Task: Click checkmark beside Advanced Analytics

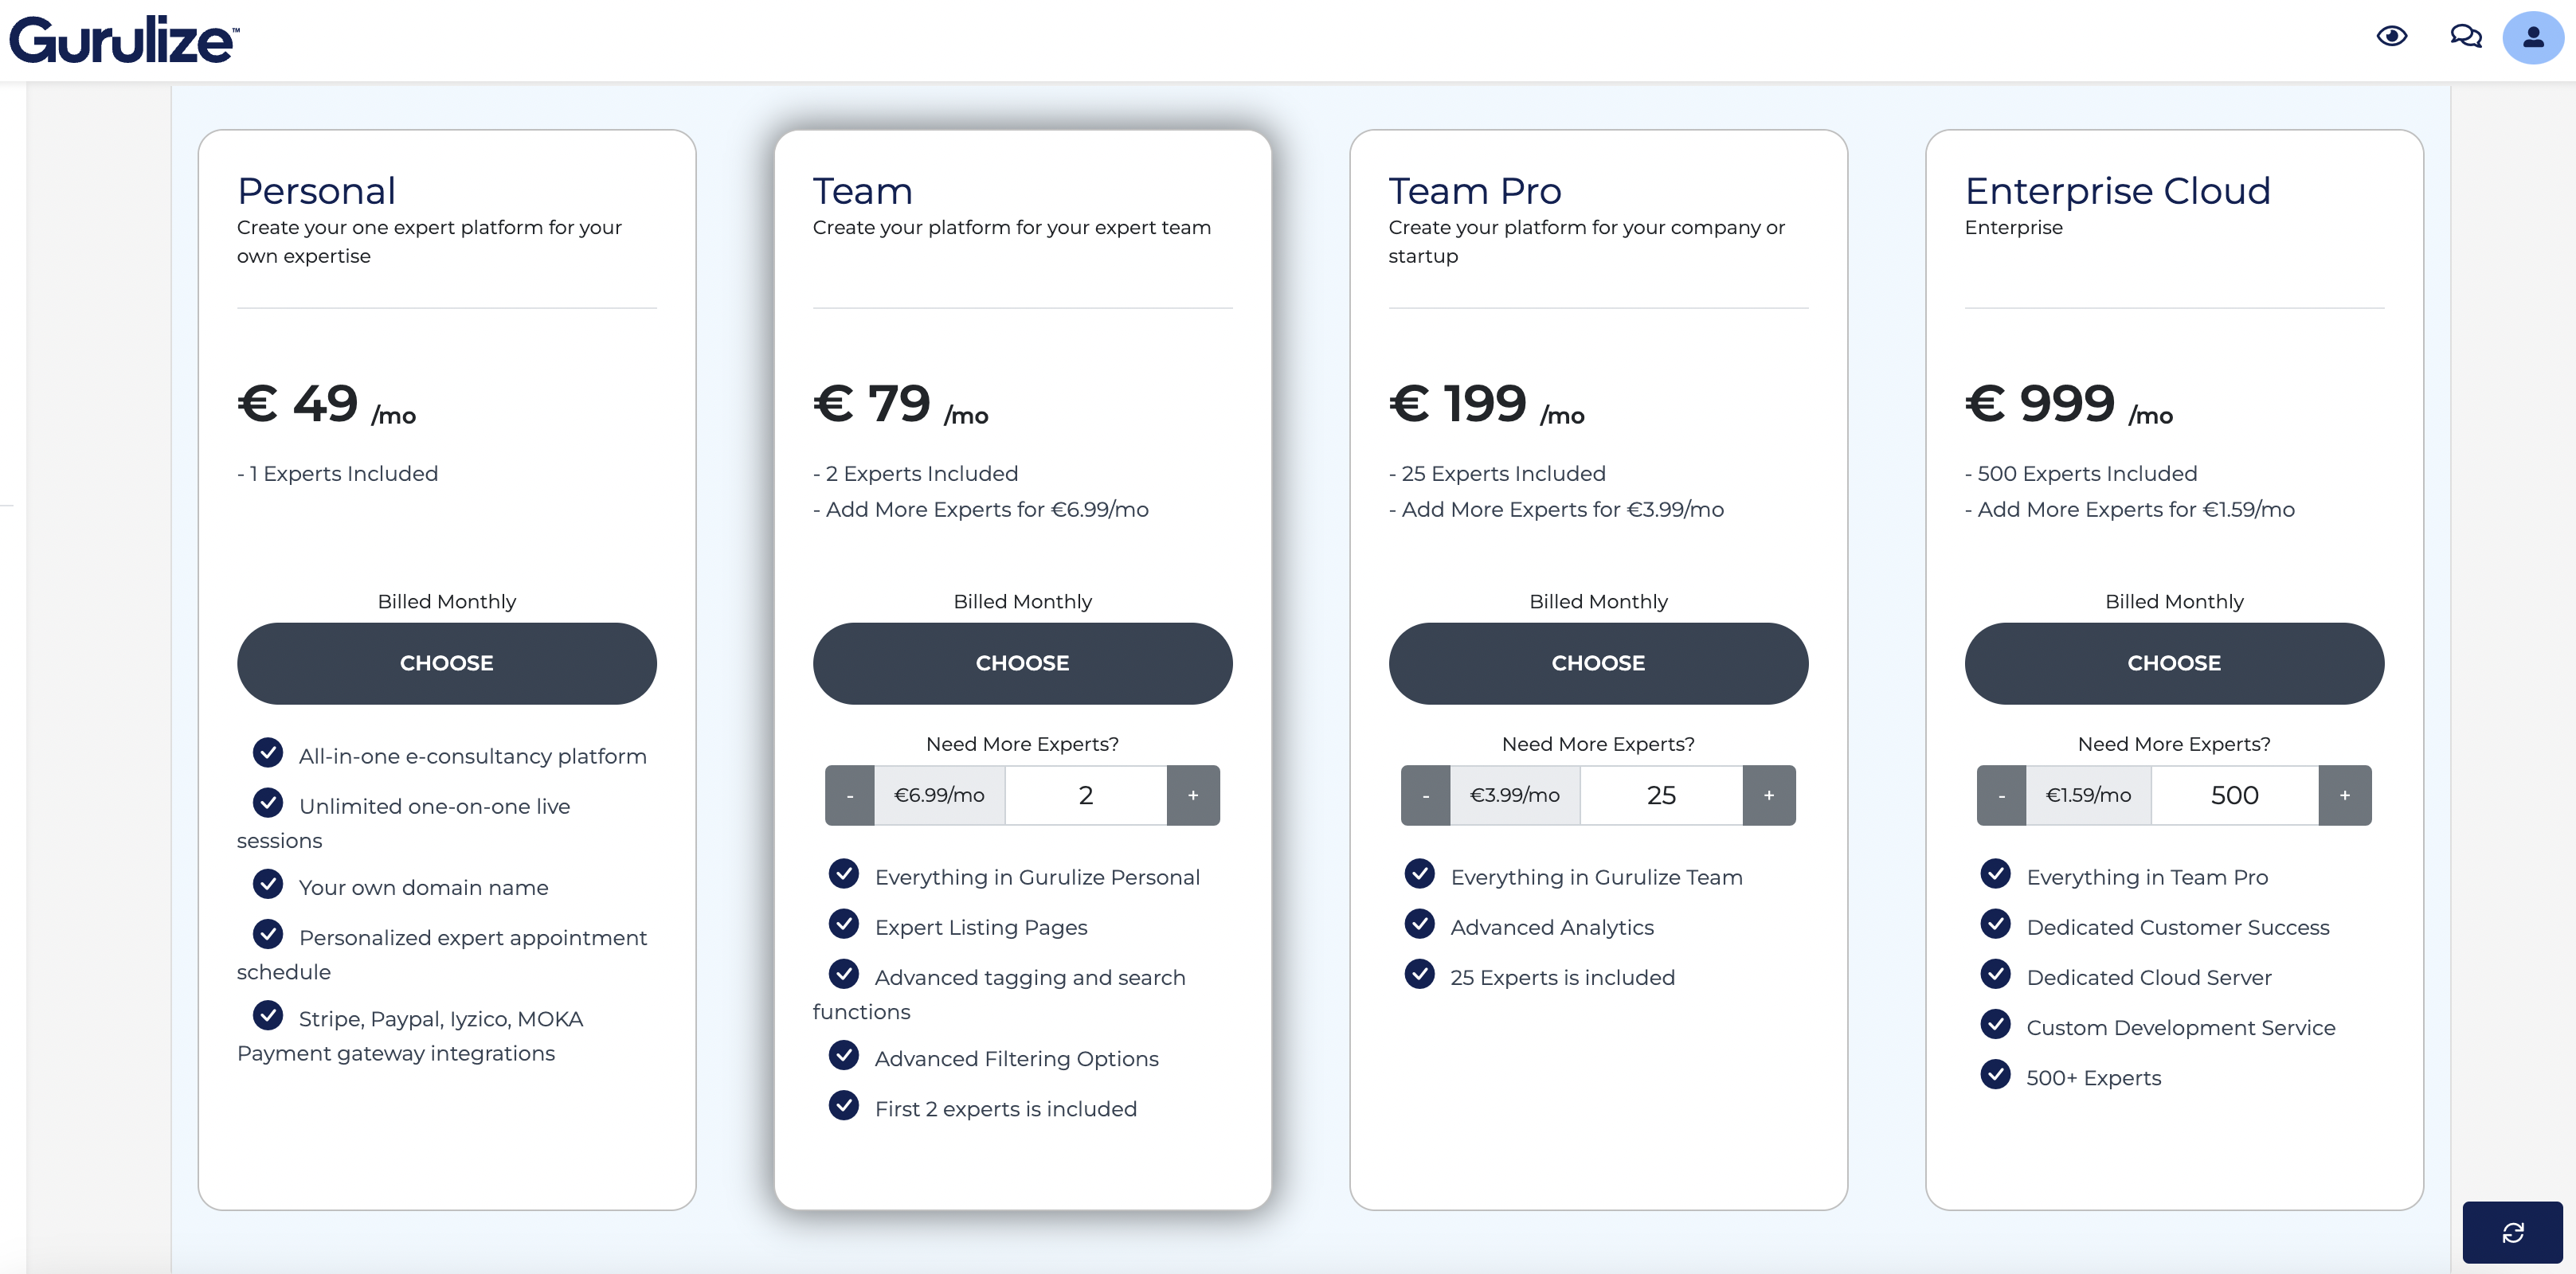Action: (x=1420, y=924)
